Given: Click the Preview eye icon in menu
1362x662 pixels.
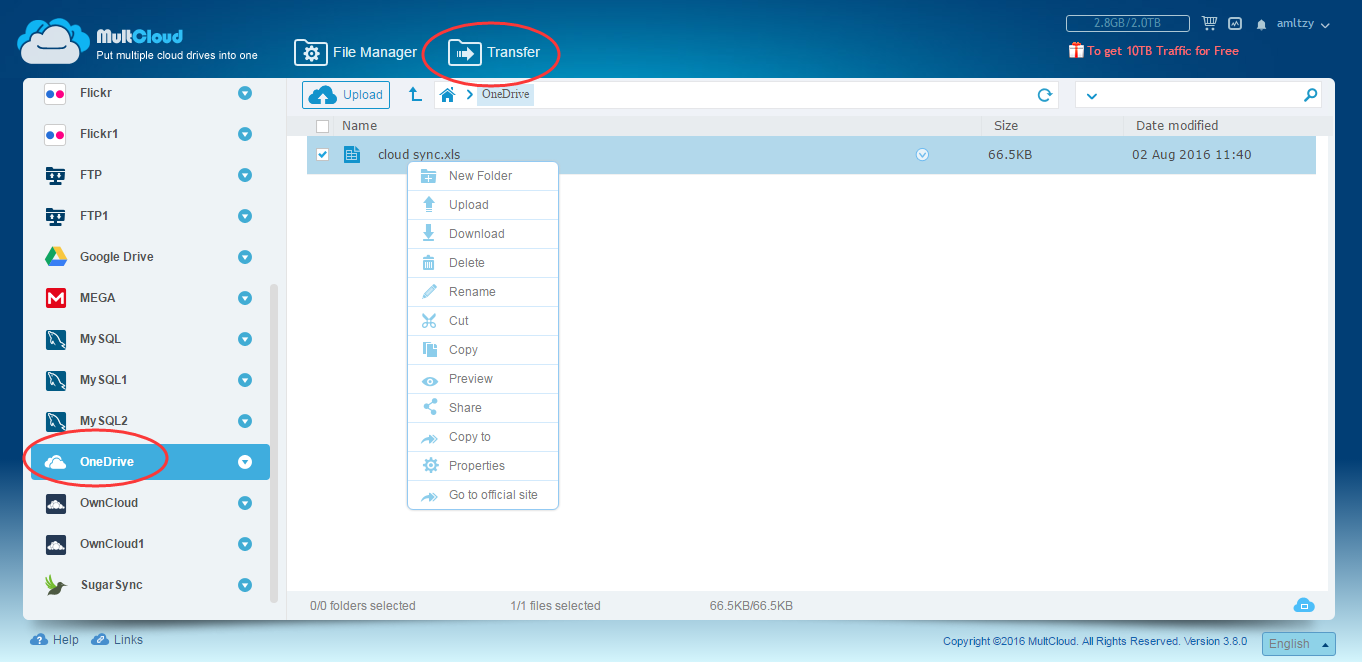Looking at the screenshot, I should [x=430, y=380].
